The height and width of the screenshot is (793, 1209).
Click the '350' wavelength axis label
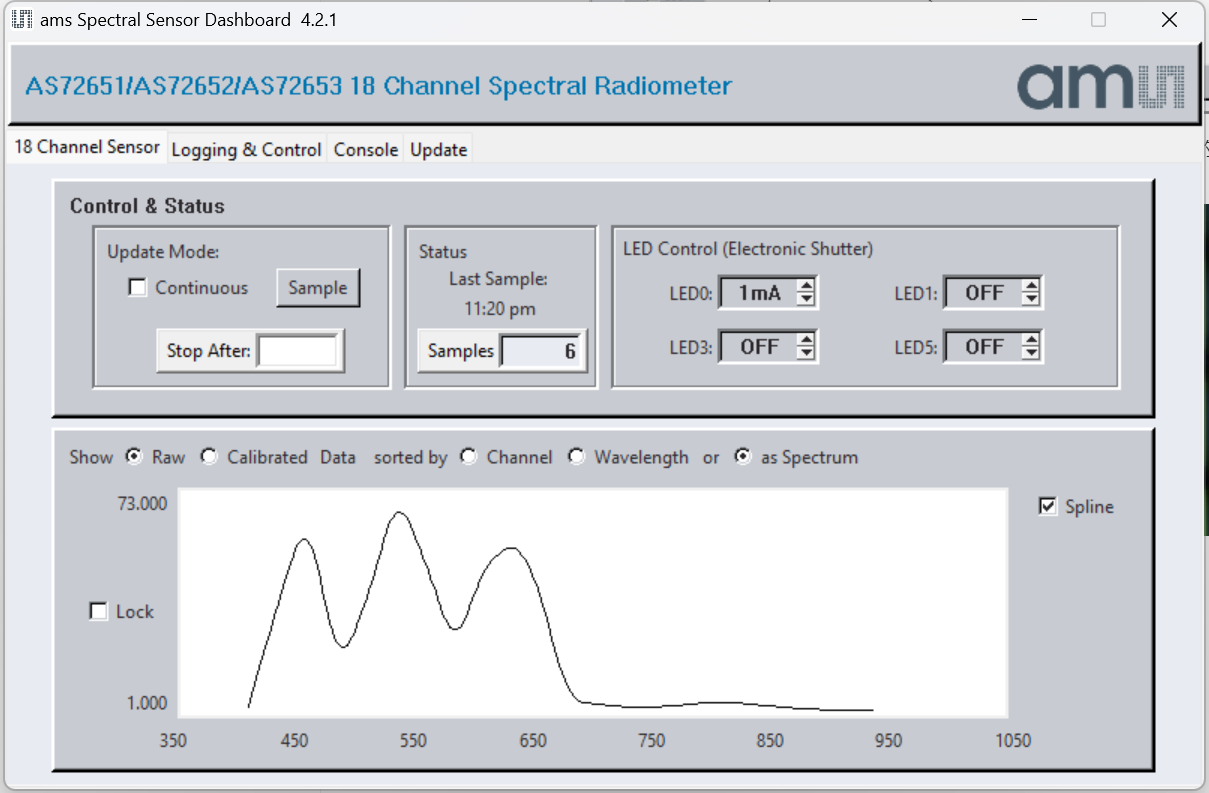click(x=174, y=741)
